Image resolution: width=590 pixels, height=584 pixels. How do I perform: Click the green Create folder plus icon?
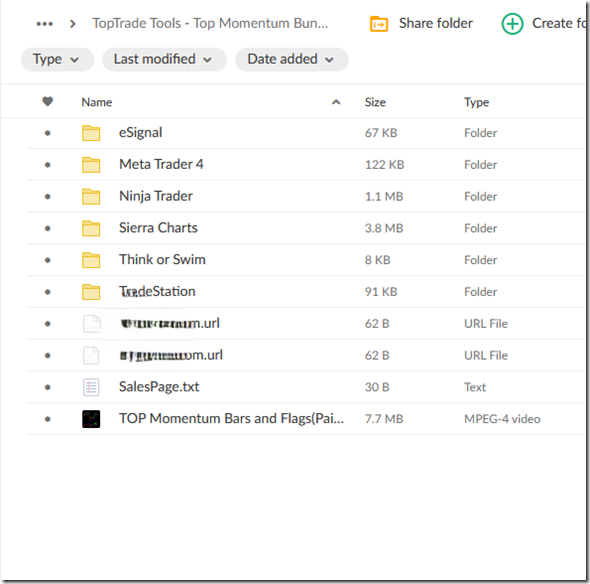pos(512,24)
